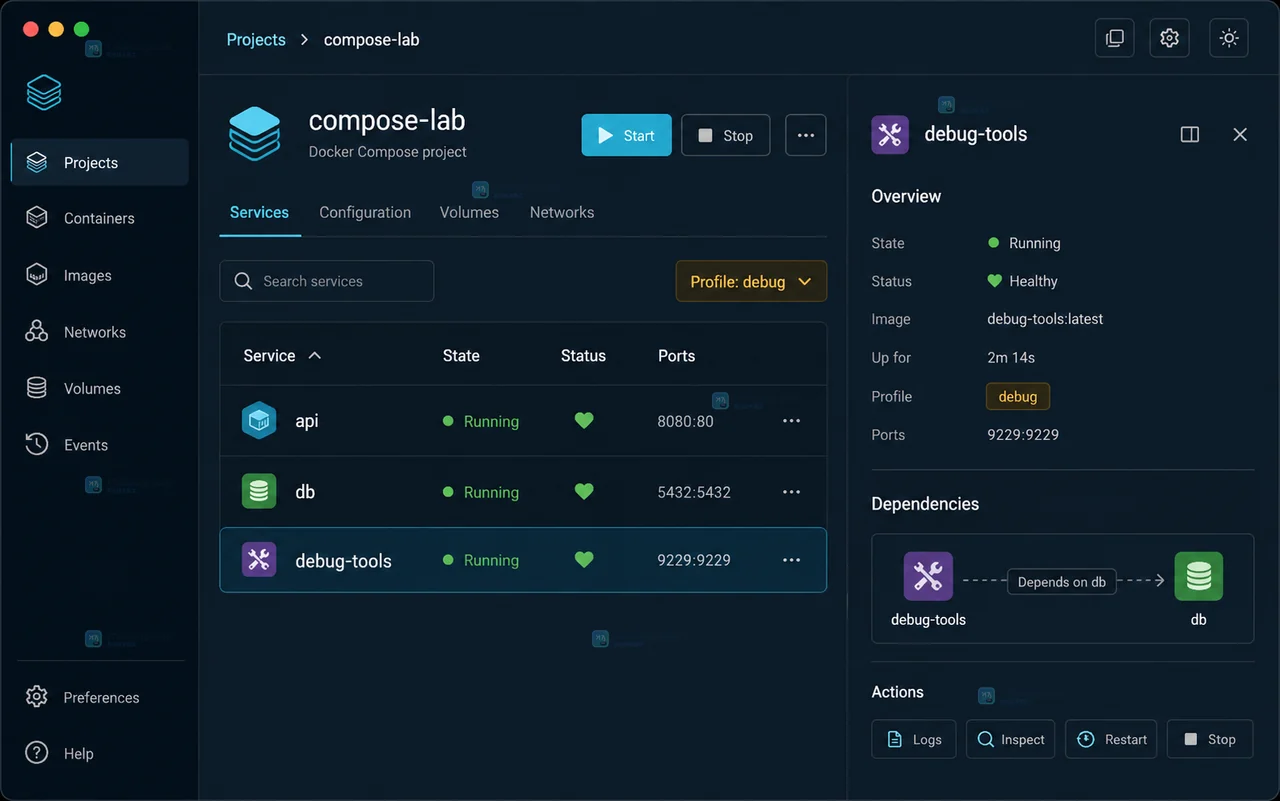
Task: Click debug-tools wrench icon in services table
Action: pos(259,559)
